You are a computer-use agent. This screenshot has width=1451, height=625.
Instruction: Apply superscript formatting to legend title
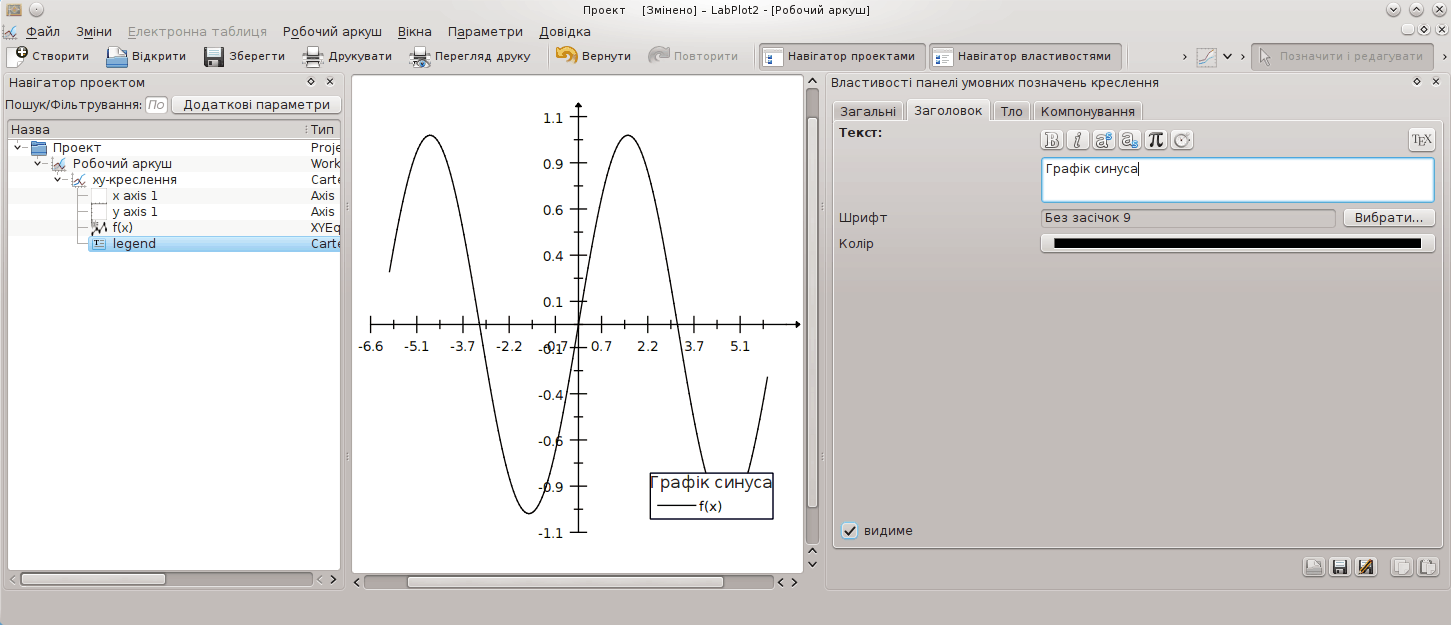point(1103,141)
